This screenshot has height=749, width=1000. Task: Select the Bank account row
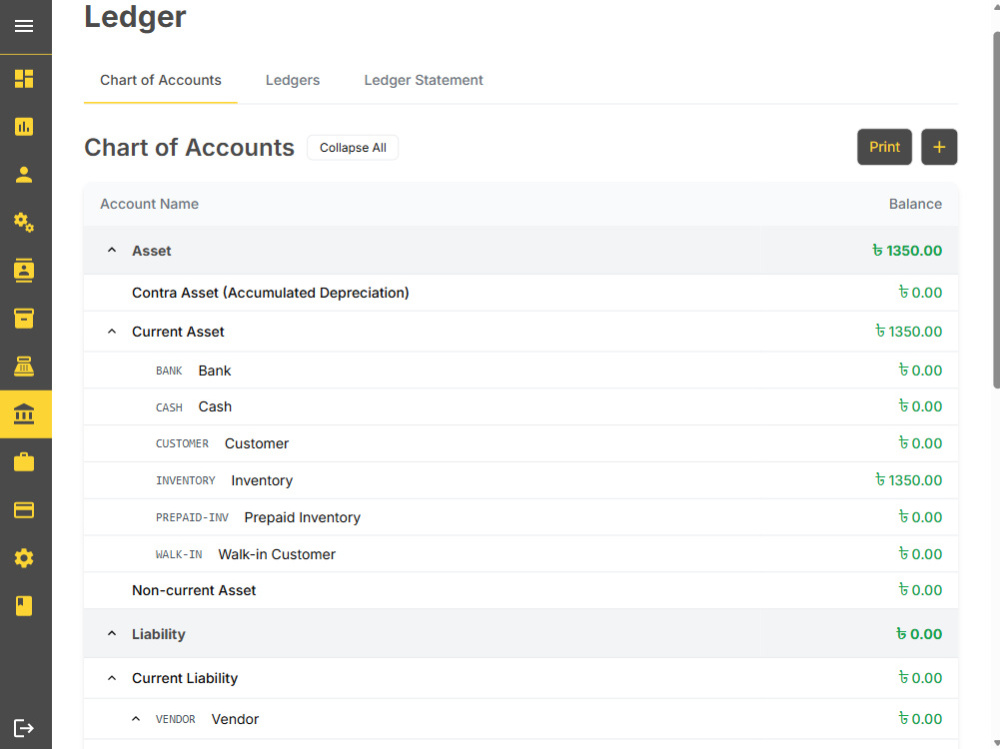point(520,371)
